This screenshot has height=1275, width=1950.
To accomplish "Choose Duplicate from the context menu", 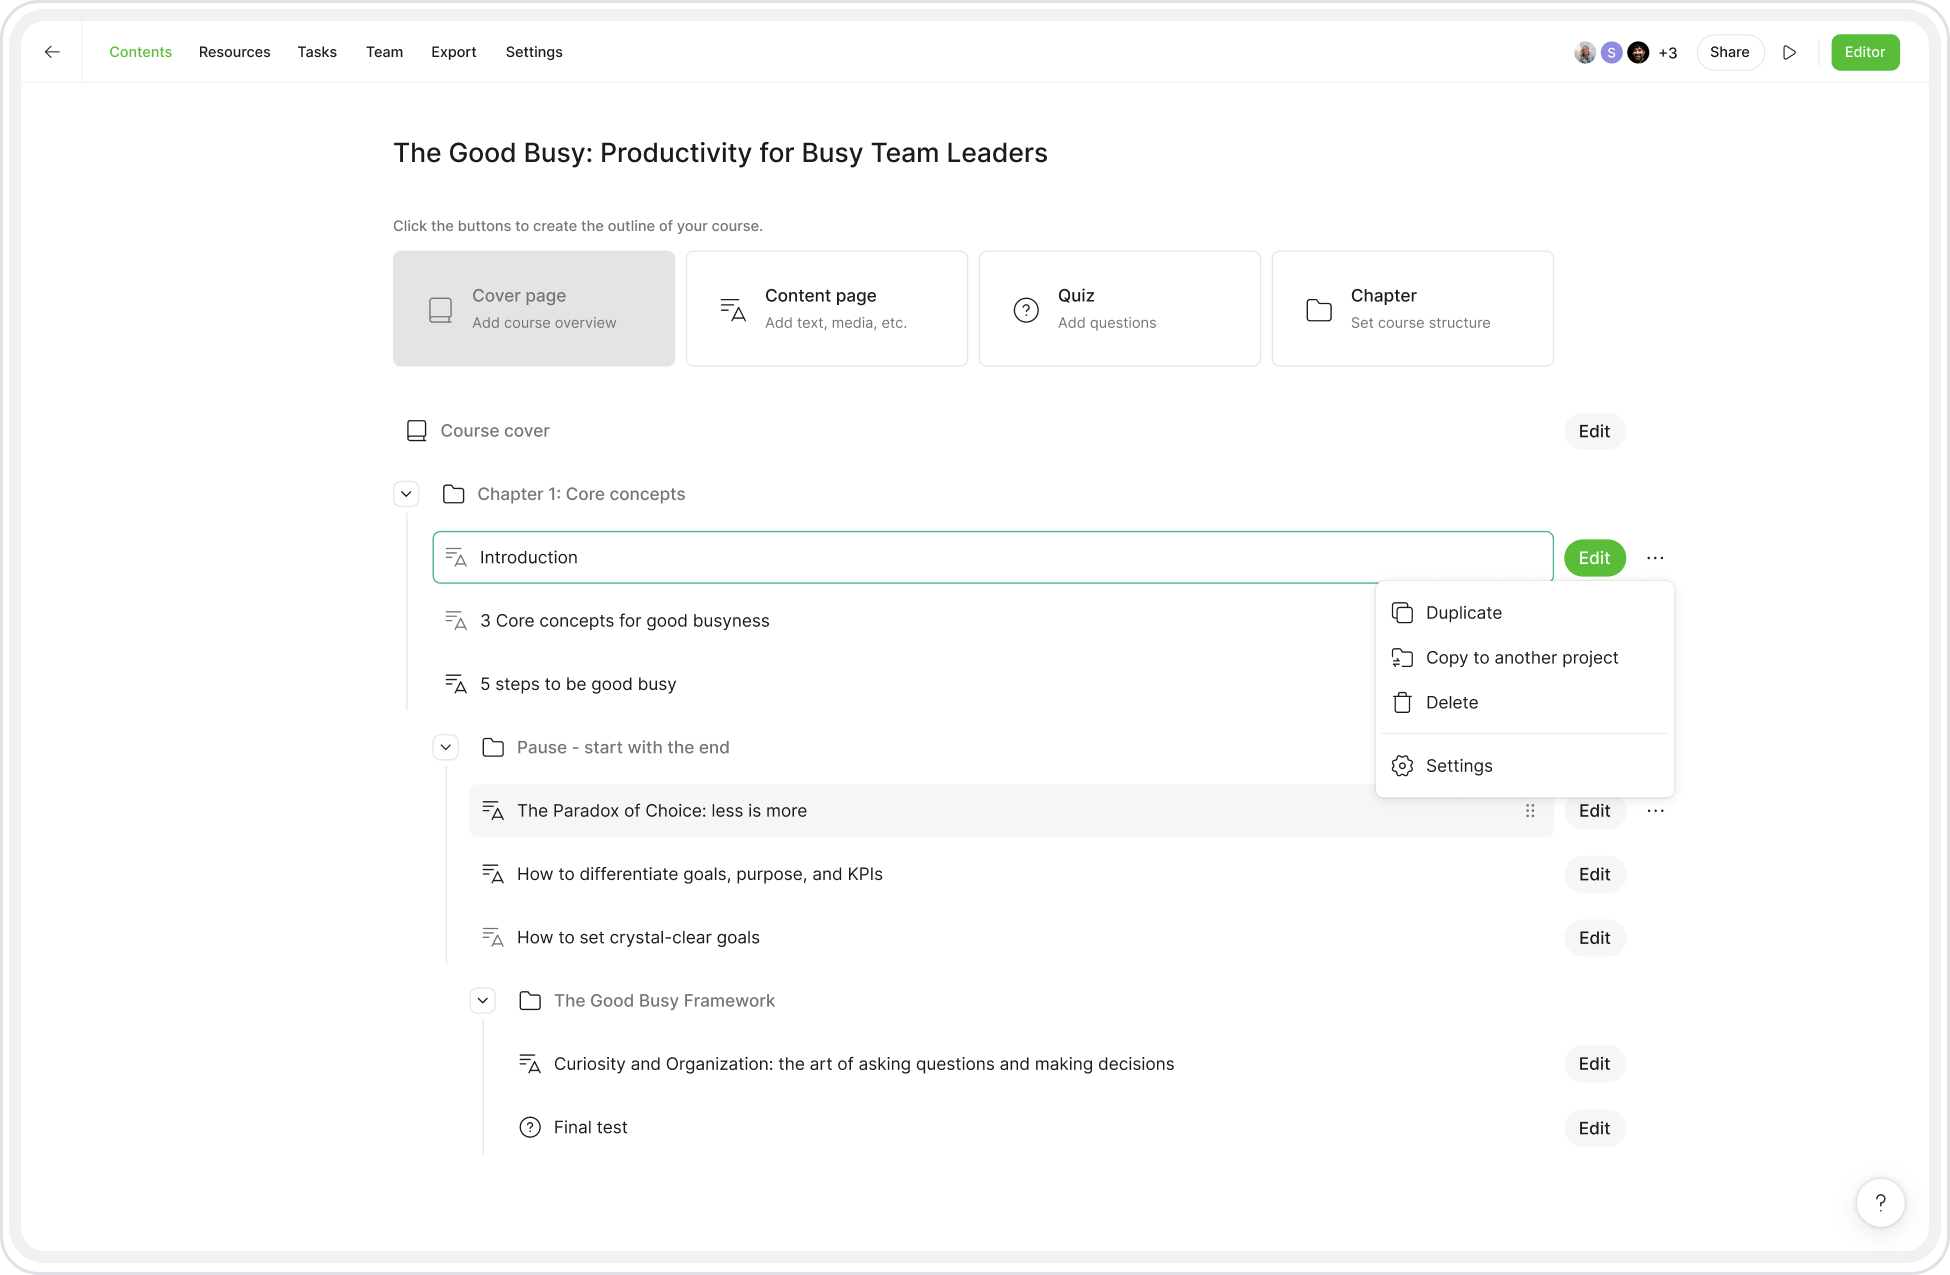I will (1463, 613).
